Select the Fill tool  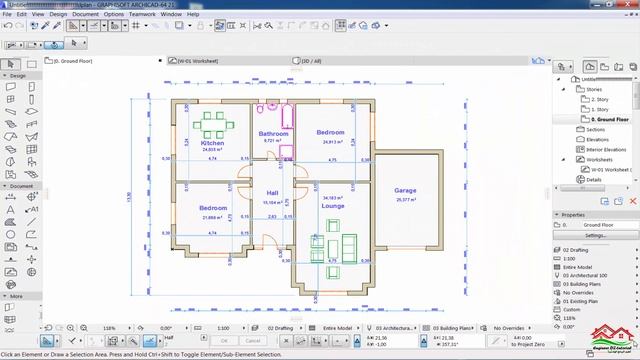(11, 222)
